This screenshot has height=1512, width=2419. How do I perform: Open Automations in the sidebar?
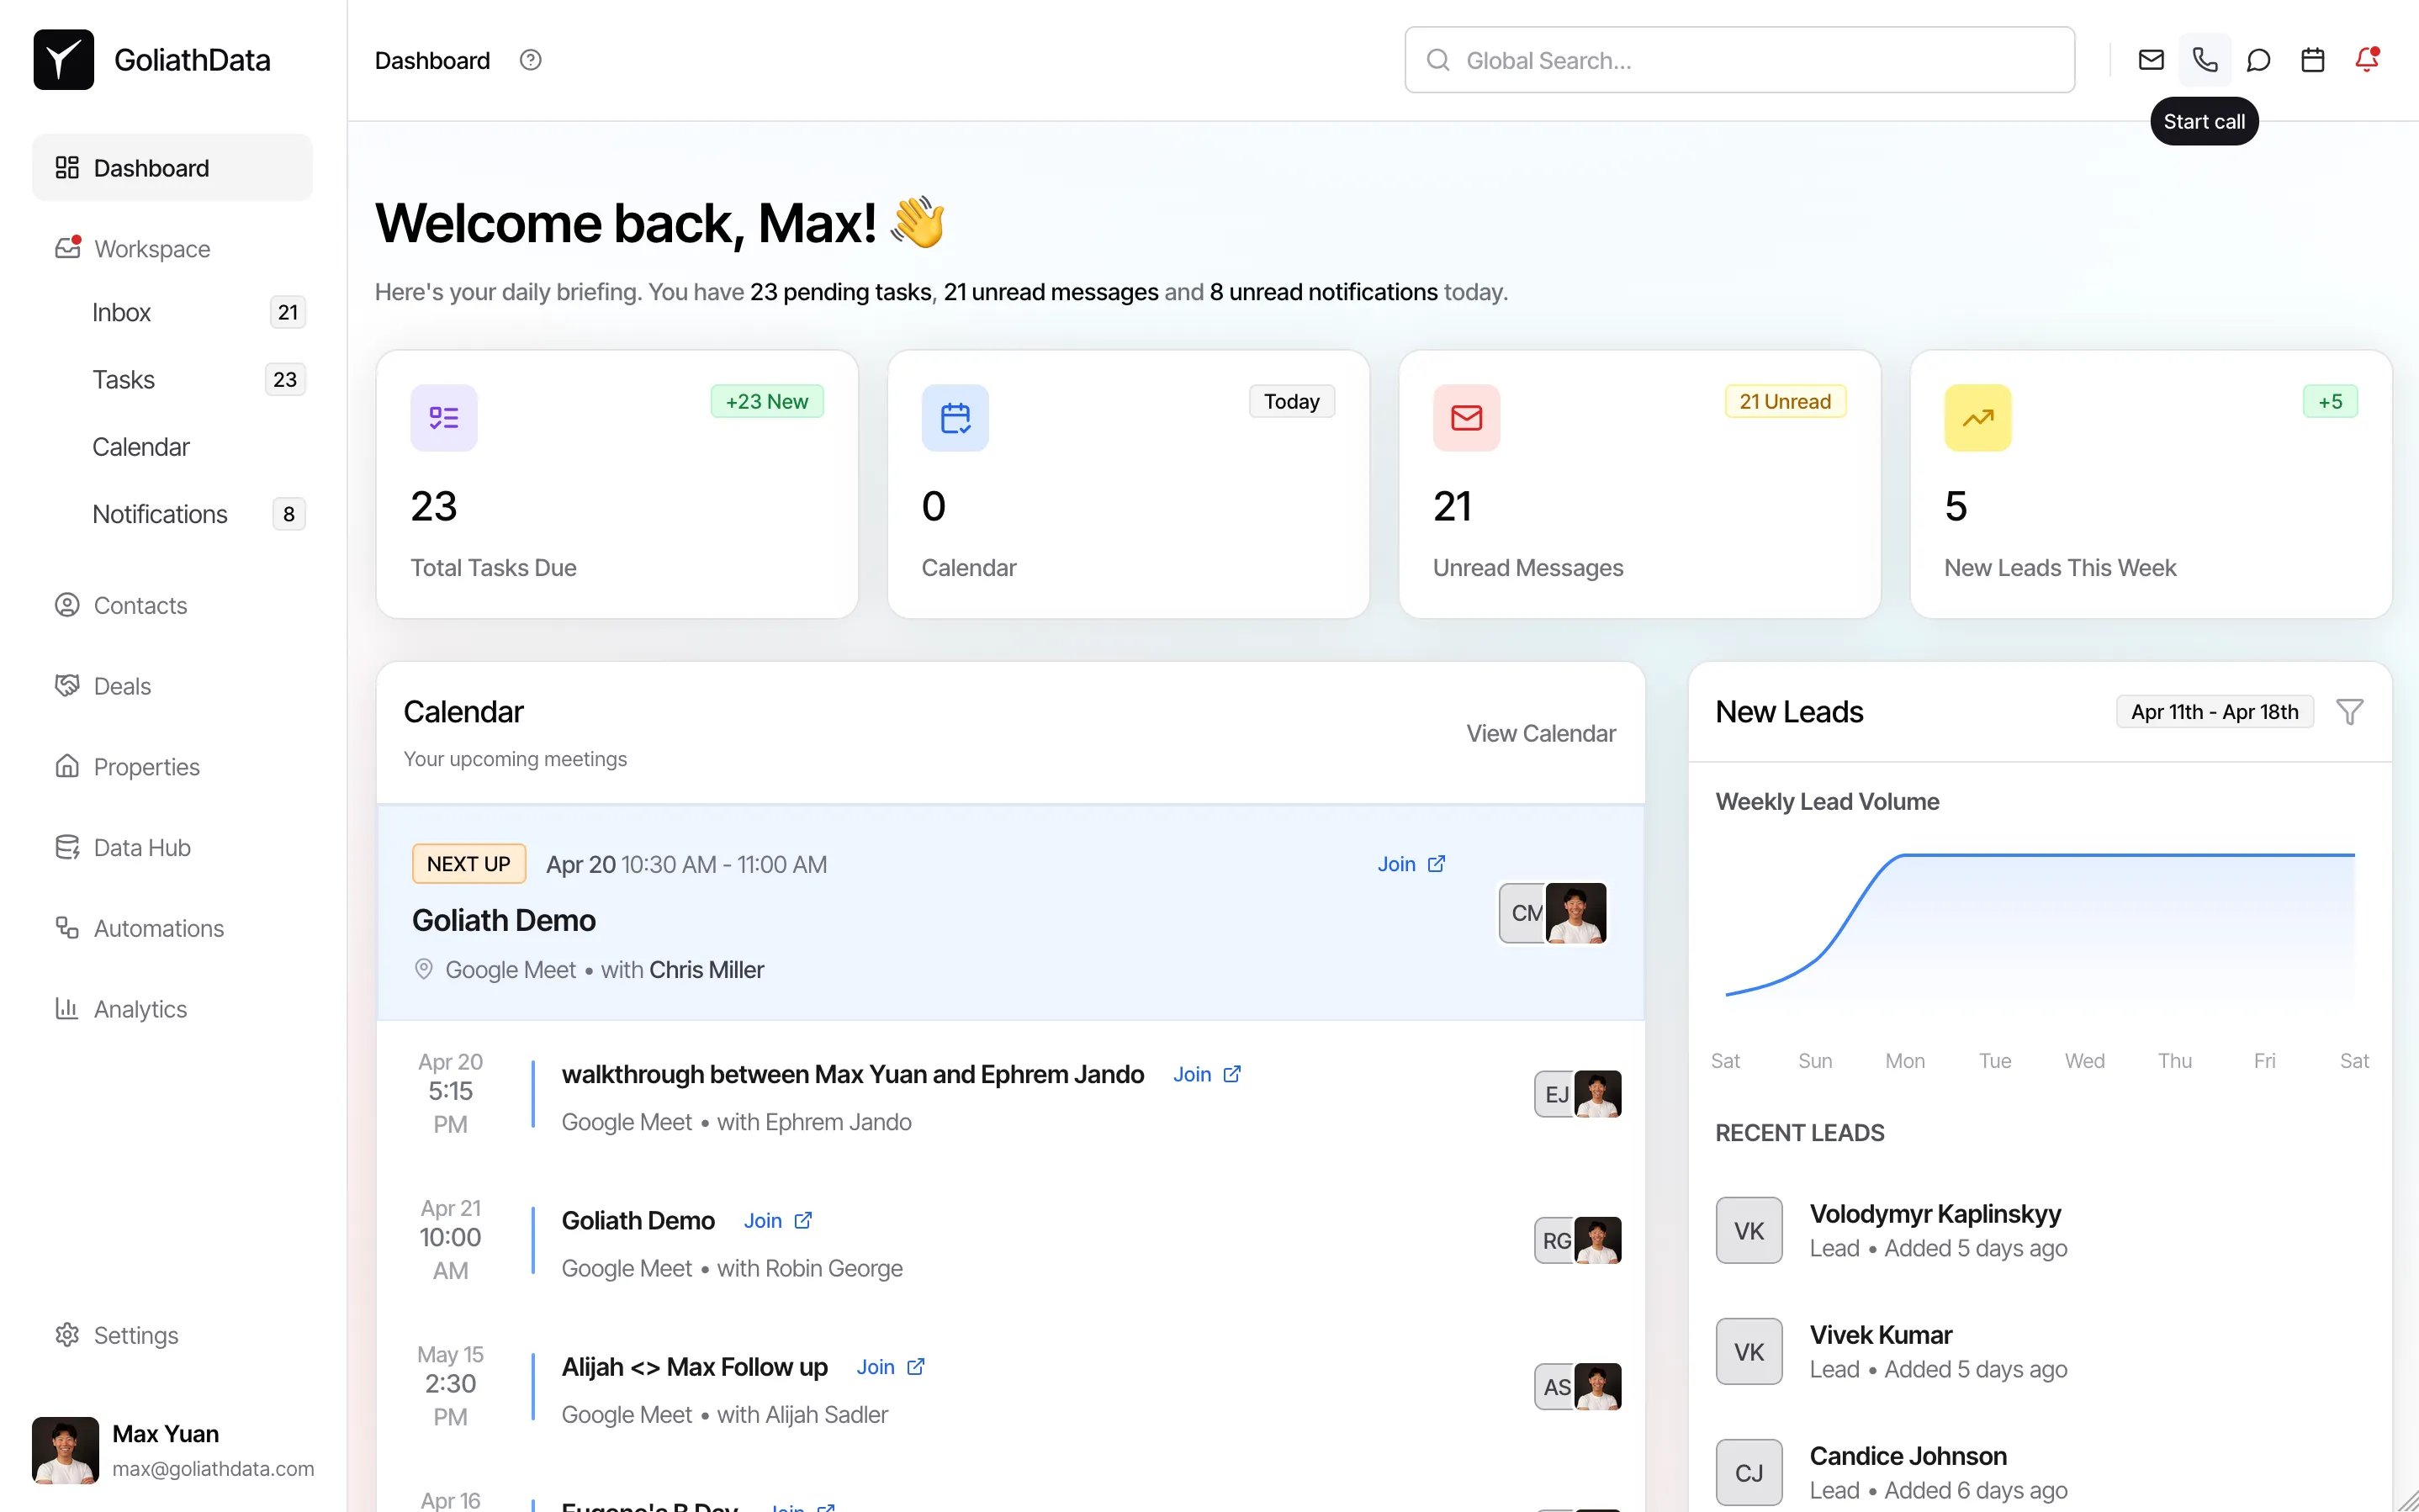click(x=158, y=928)
